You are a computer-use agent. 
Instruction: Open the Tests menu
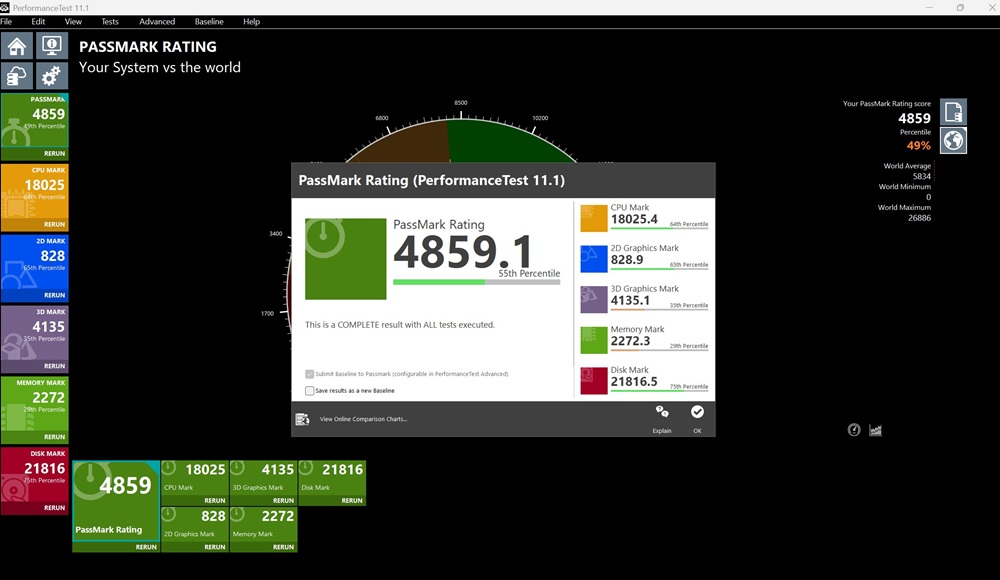pos(110,21)
